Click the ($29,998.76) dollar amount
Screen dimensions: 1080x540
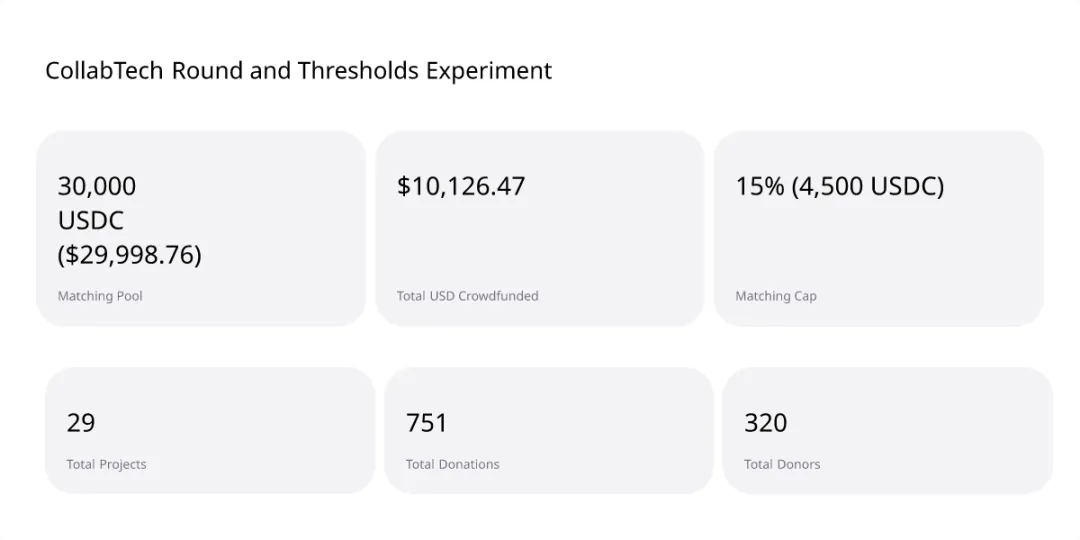coord(130,255)
